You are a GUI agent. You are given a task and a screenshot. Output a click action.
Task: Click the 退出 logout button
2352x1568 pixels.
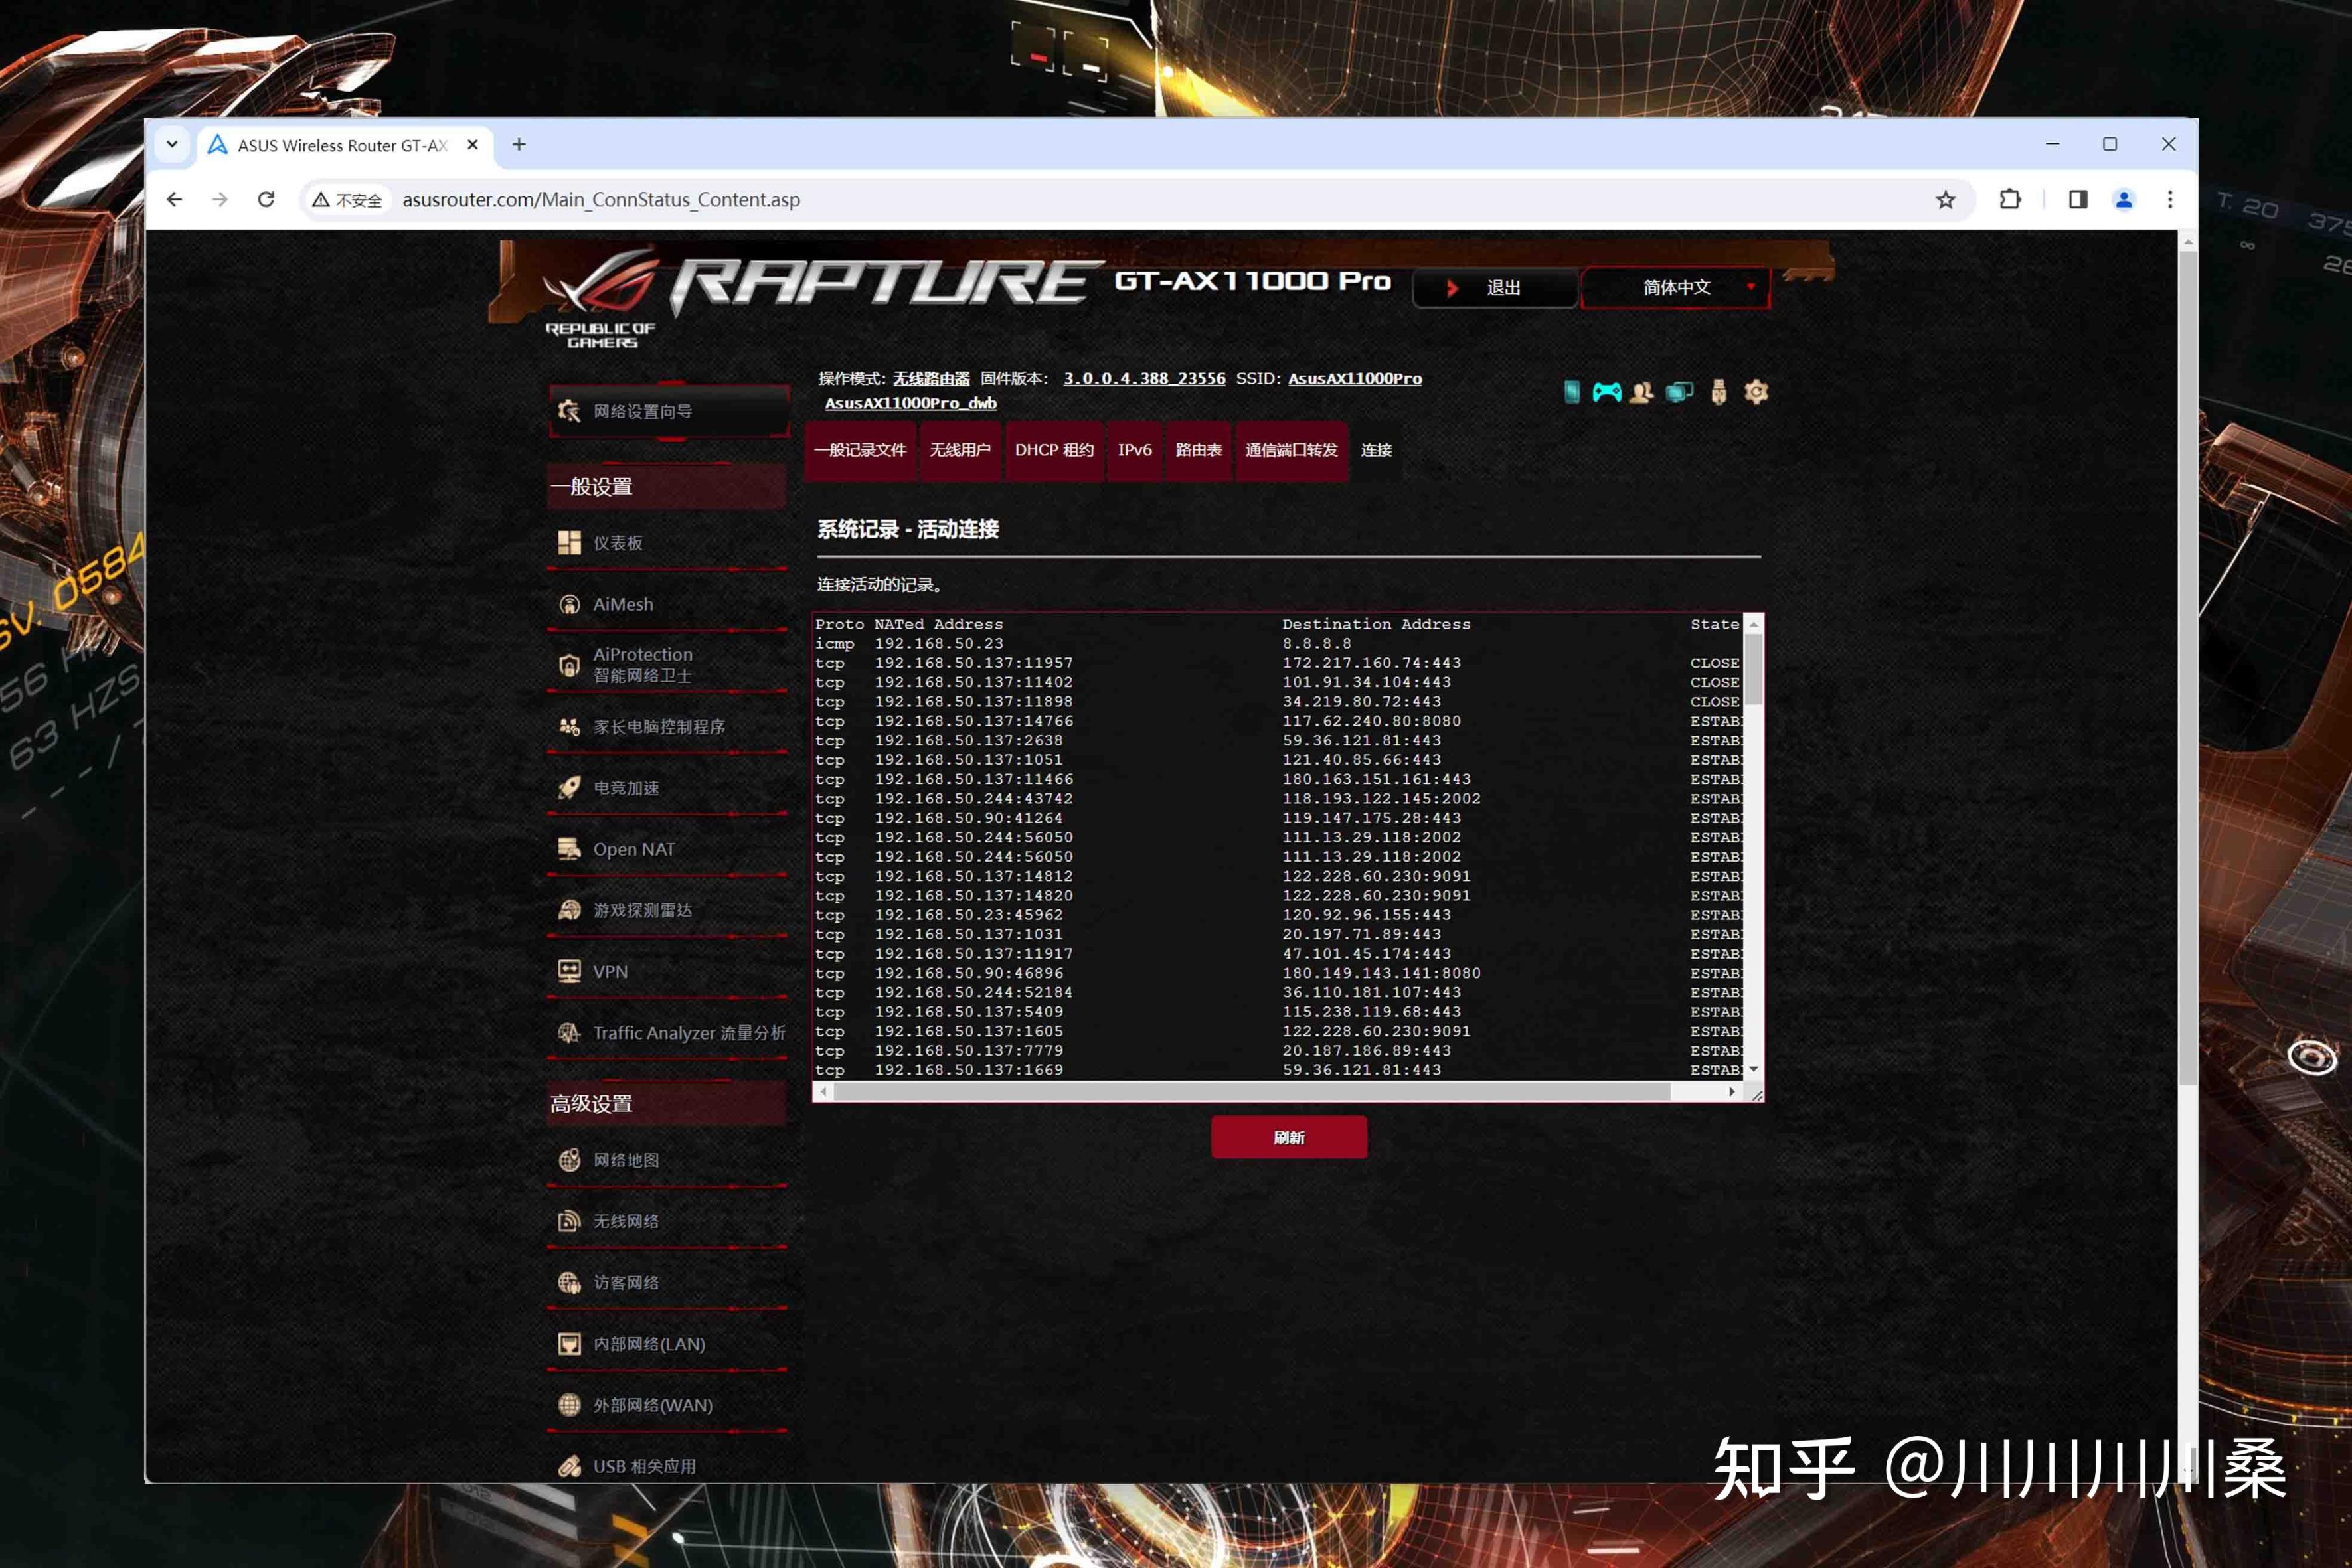pyautogui.click(x=1495, y=288)
